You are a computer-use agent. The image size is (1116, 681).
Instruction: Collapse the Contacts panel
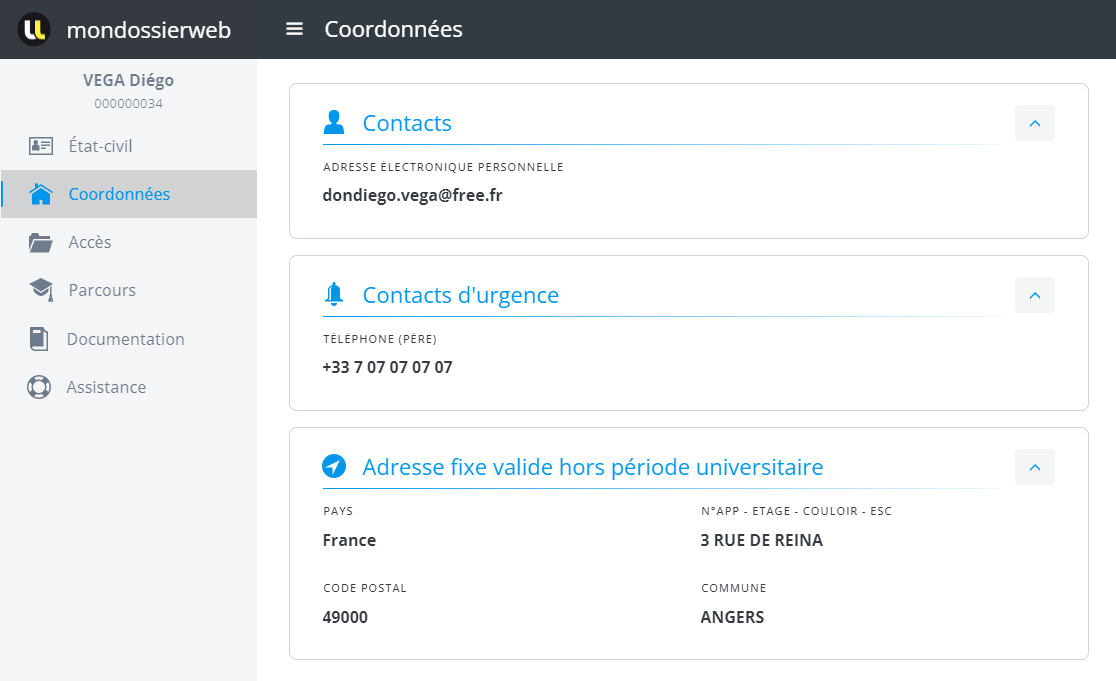pyautogui.click(x=1034, y=123)
